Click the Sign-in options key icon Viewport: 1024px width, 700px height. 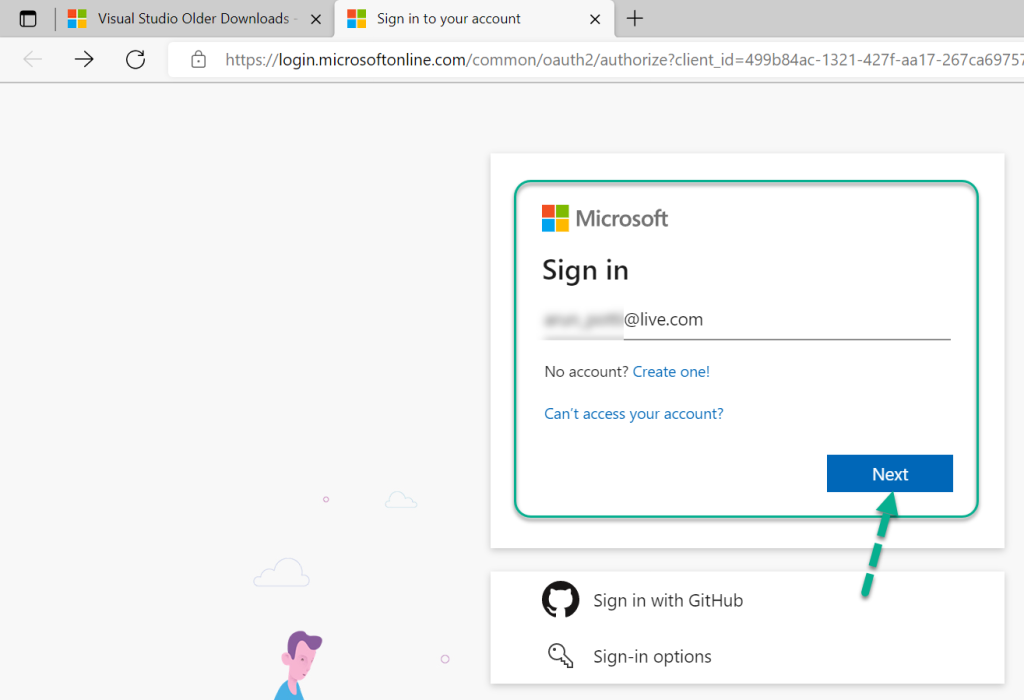click(x=560, y=656)
